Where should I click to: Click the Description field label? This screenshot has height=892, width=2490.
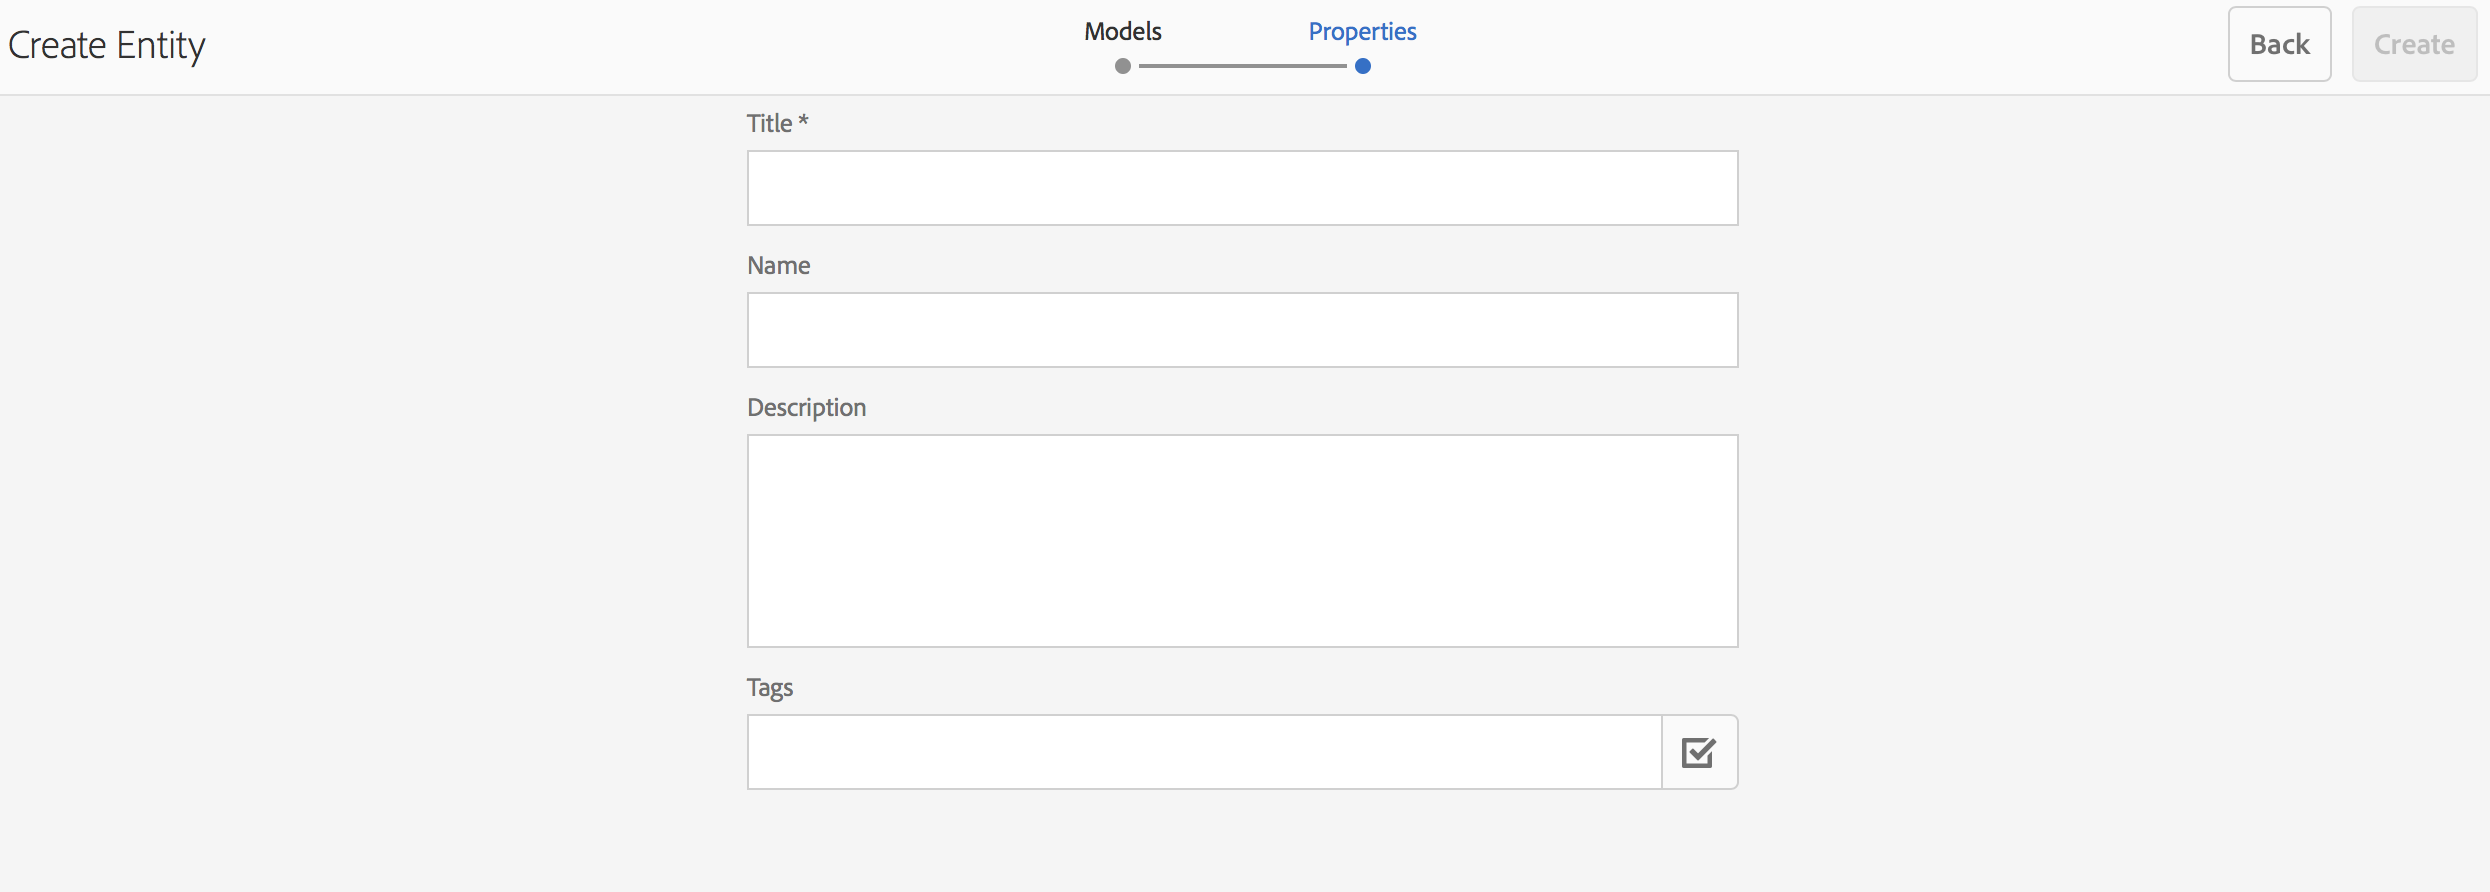806,408
